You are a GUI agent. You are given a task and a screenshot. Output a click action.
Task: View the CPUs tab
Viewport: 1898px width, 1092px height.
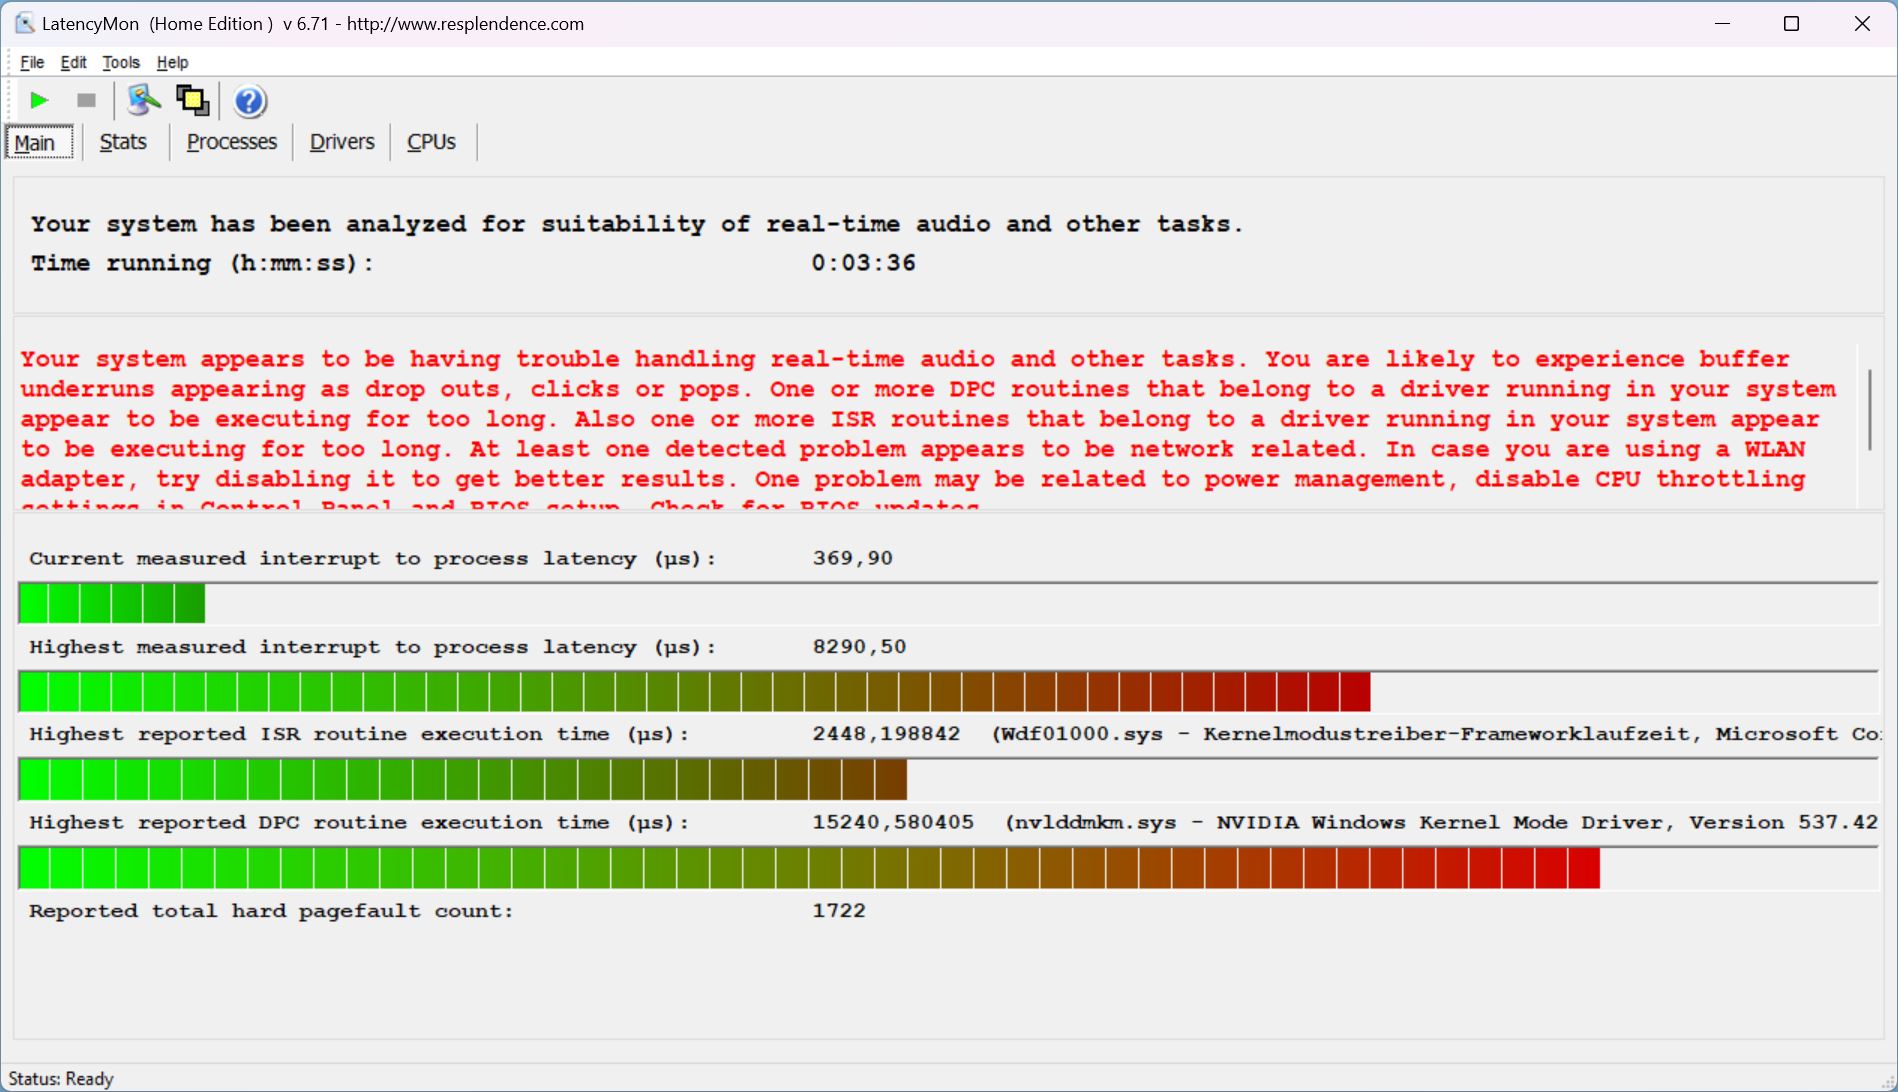point(431,142)
